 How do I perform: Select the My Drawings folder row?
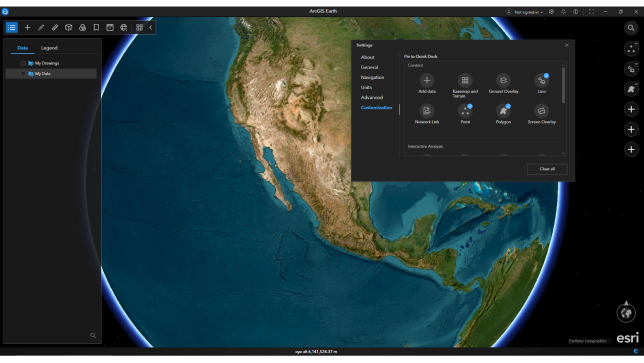[x=52, y=63]
